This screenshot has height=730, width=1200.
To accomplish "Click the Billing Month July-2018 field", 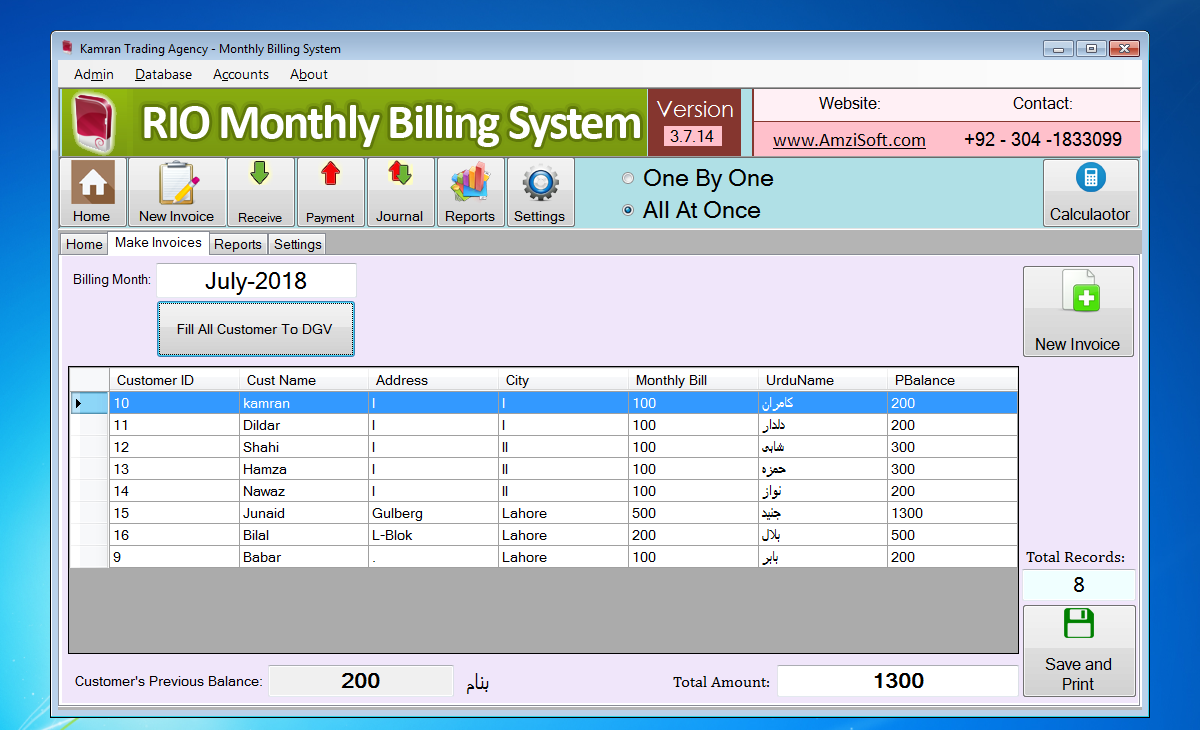I will pyautogui.click(x=256, y=280).
